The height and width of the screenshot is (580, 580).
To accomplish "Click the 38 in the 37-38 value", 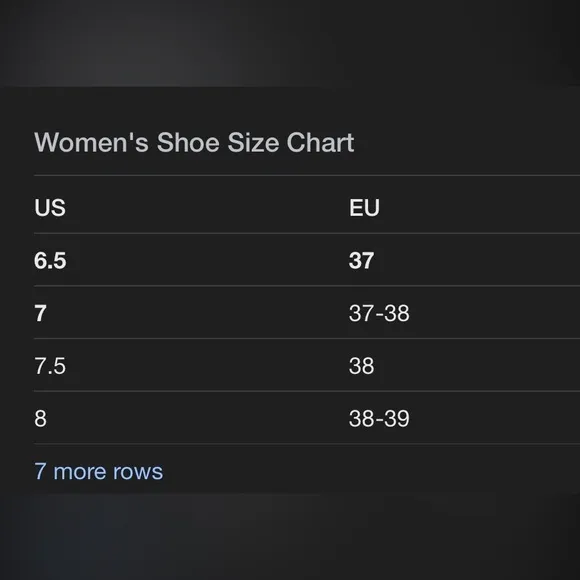I will pyautogui.click(x=397, y=313).
